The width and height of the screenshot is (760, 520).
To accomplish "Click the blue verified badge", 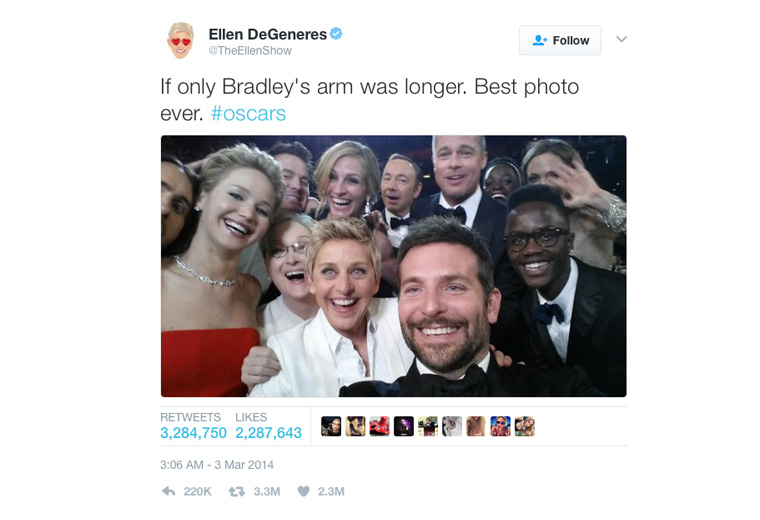I will (x=336, y=34).
